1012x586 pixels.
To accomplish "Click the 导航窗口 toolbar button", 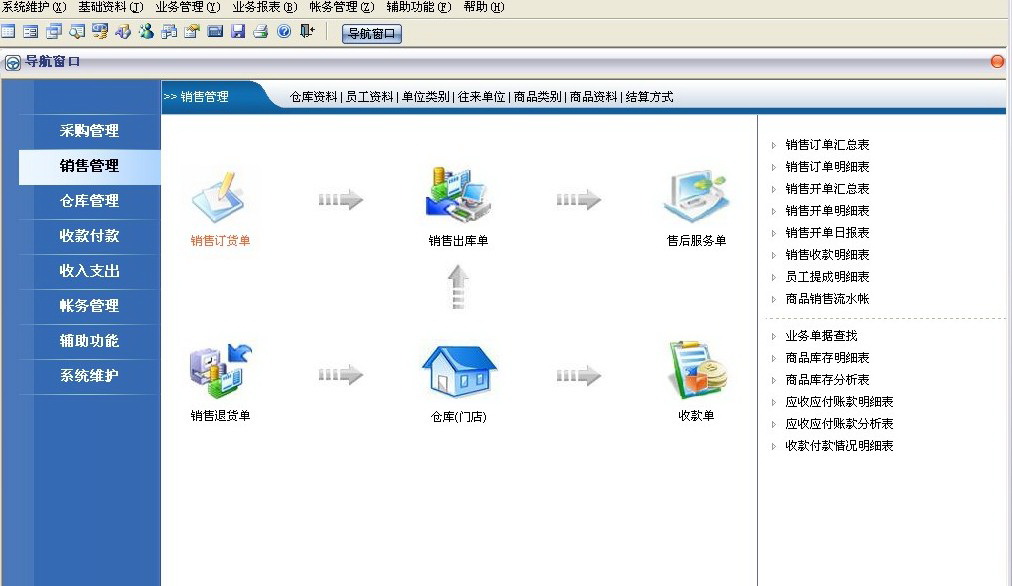I will (x=372, y=34).
